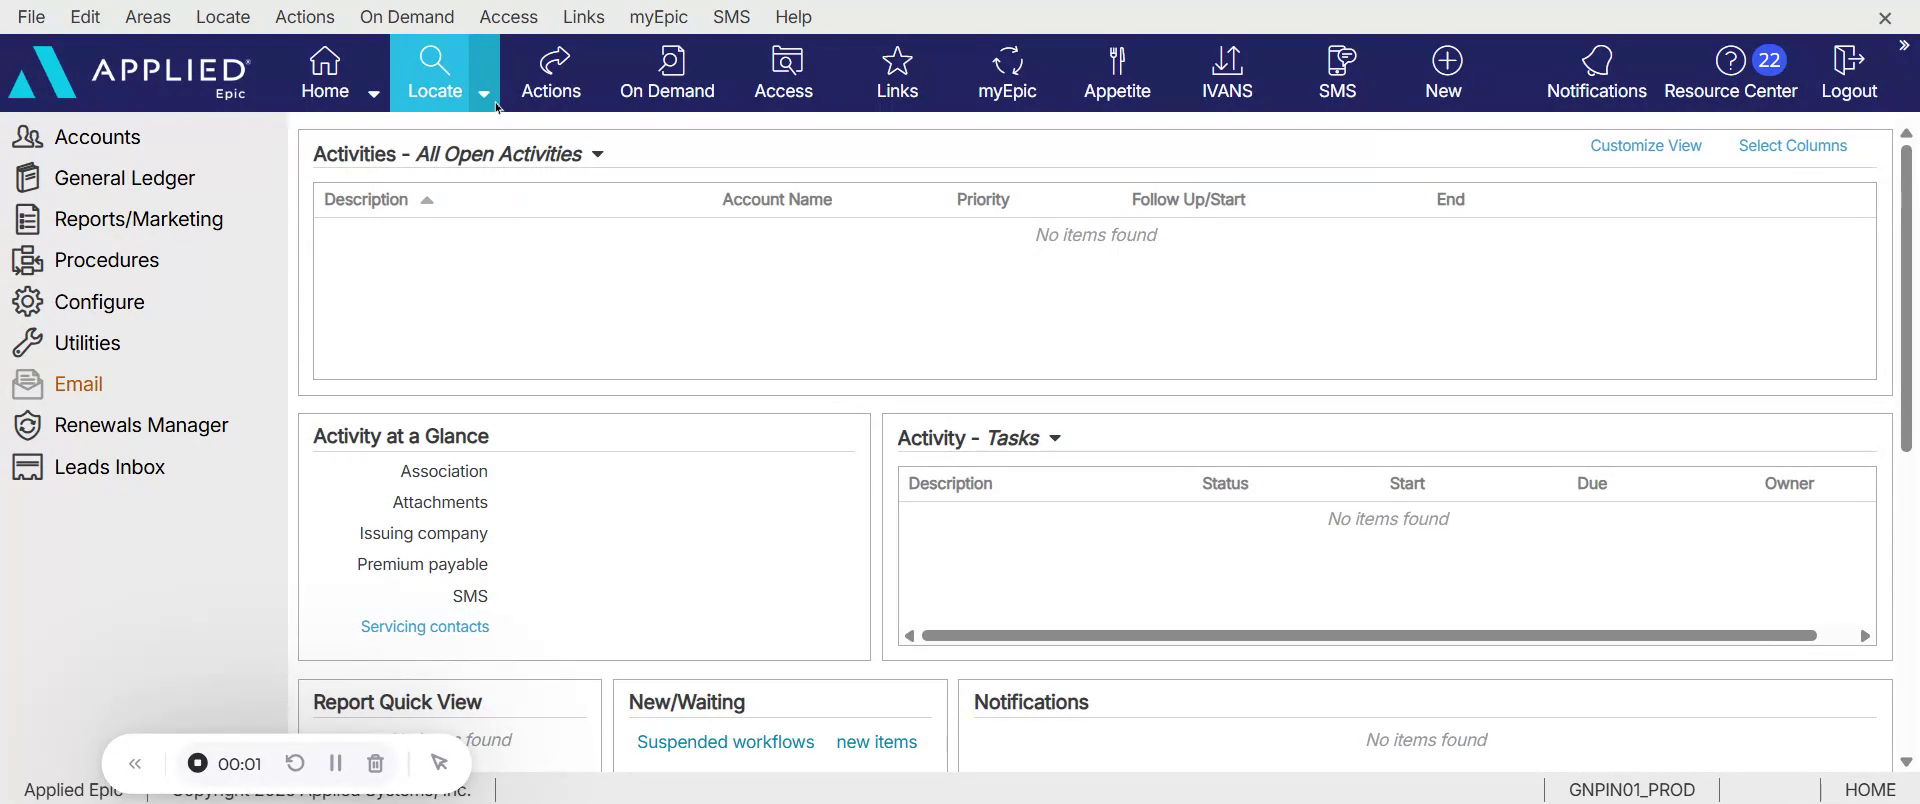Click the Owner column header in Tasks

point(1789,484)
